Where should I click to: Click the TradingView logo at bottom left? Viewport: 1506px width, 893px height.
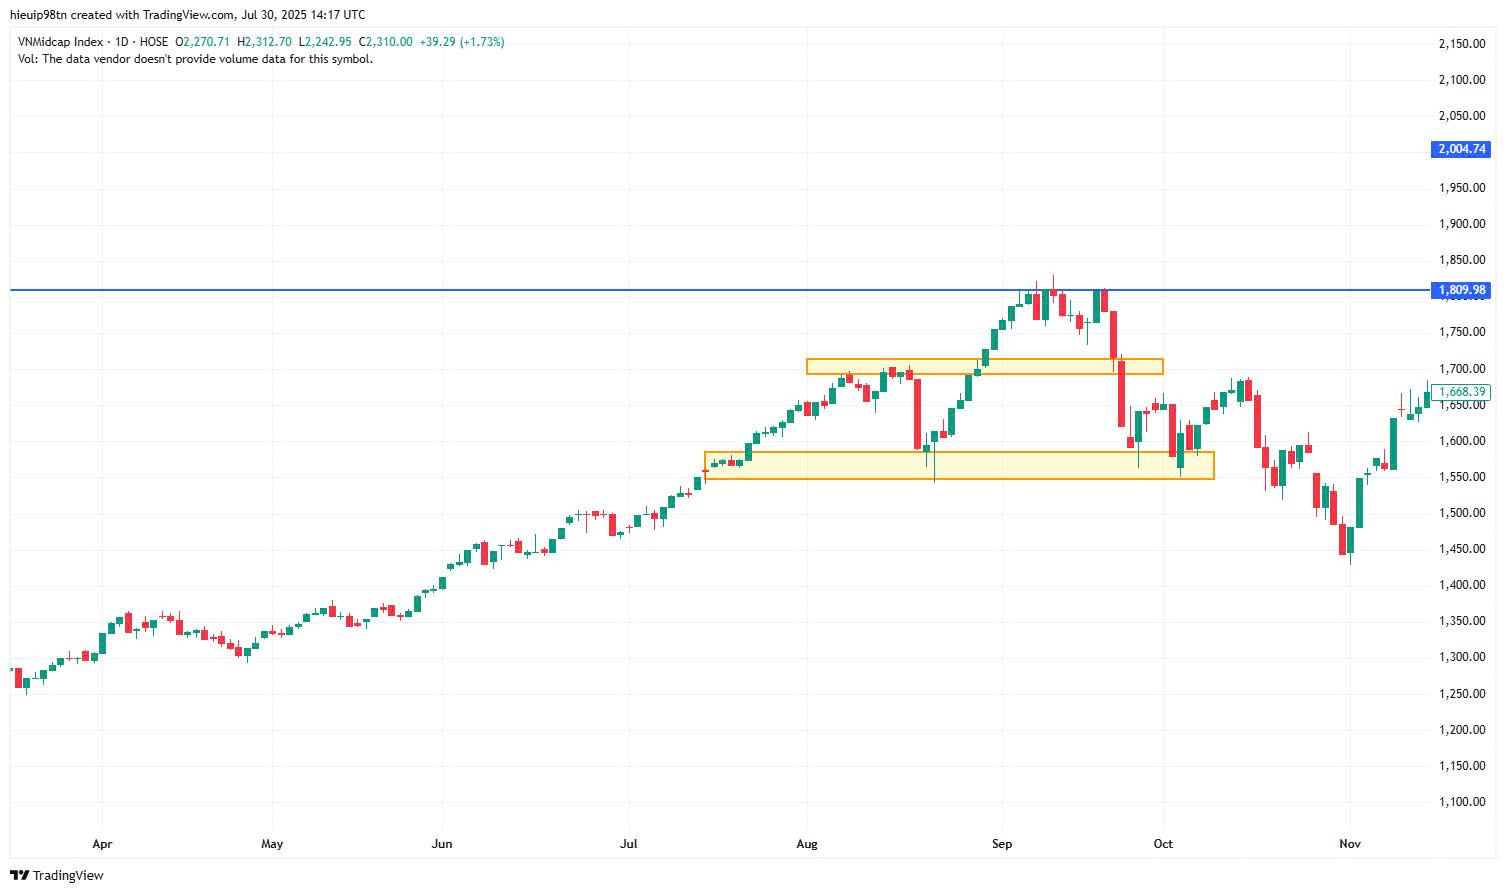pyautogui.click(x=57, y=875)
